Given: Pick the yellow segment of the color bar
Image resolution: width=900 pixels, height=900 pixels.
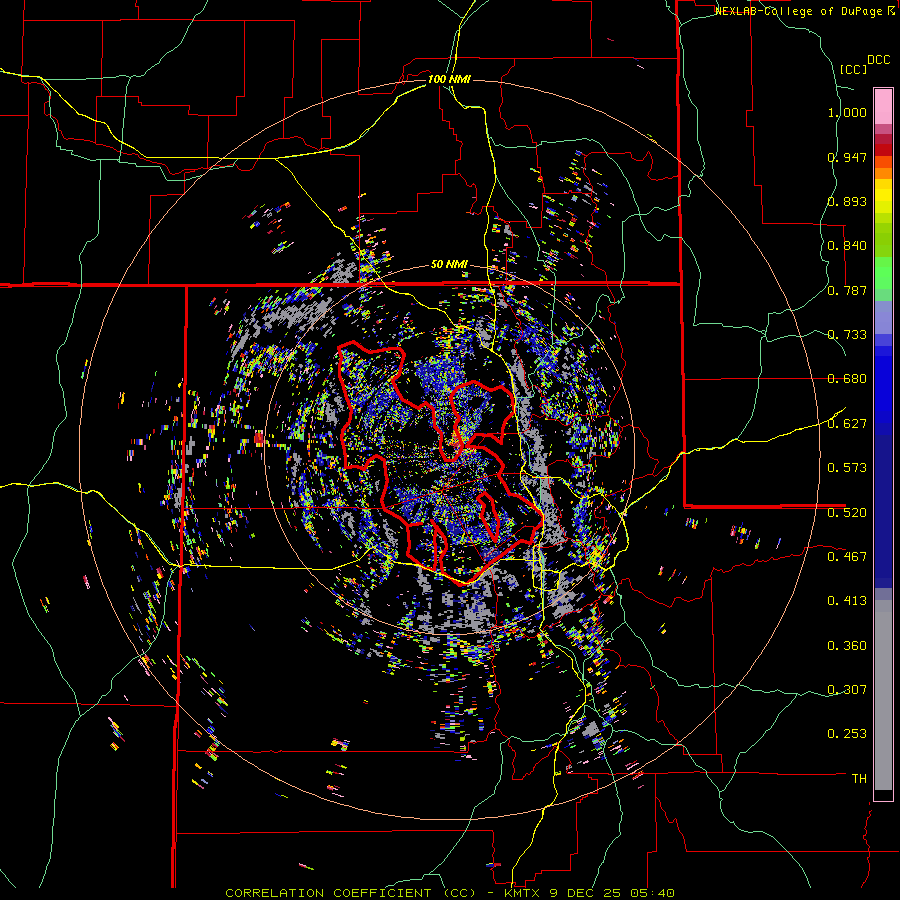Looking at the screenshot, I should click(883, 196).
